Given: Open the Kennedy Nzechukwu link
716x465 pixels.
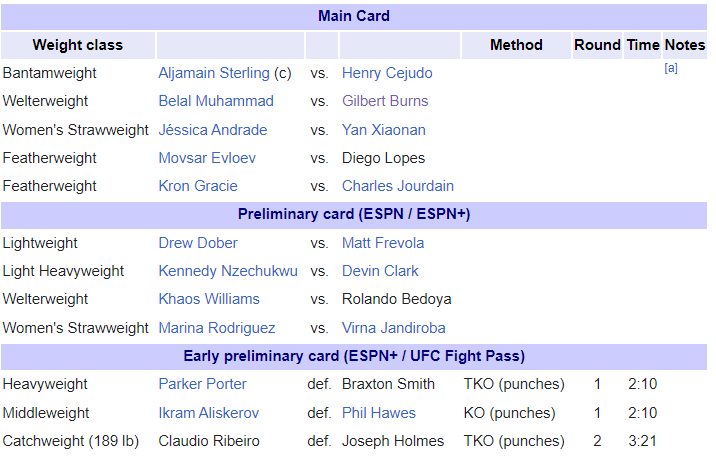Looking at the screenshot, I should 228,271.
